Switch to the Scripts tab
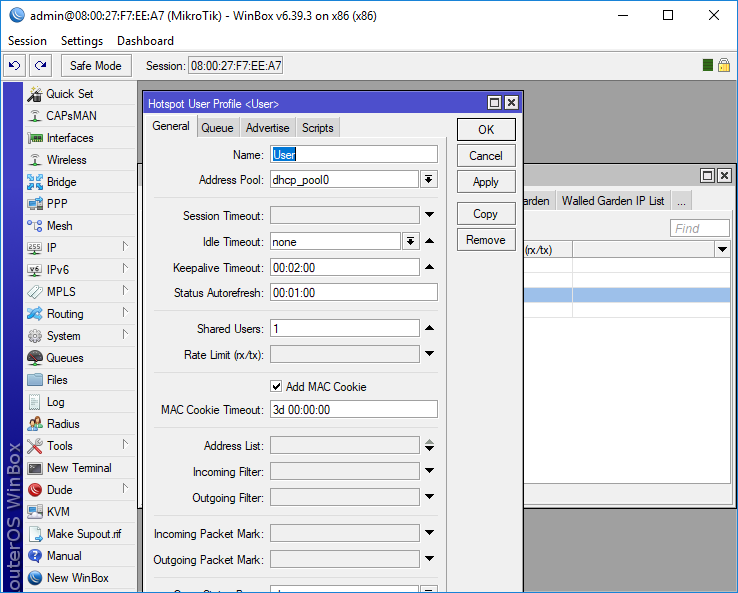Viewport: 738px width, 593px height. pos(318,128)
